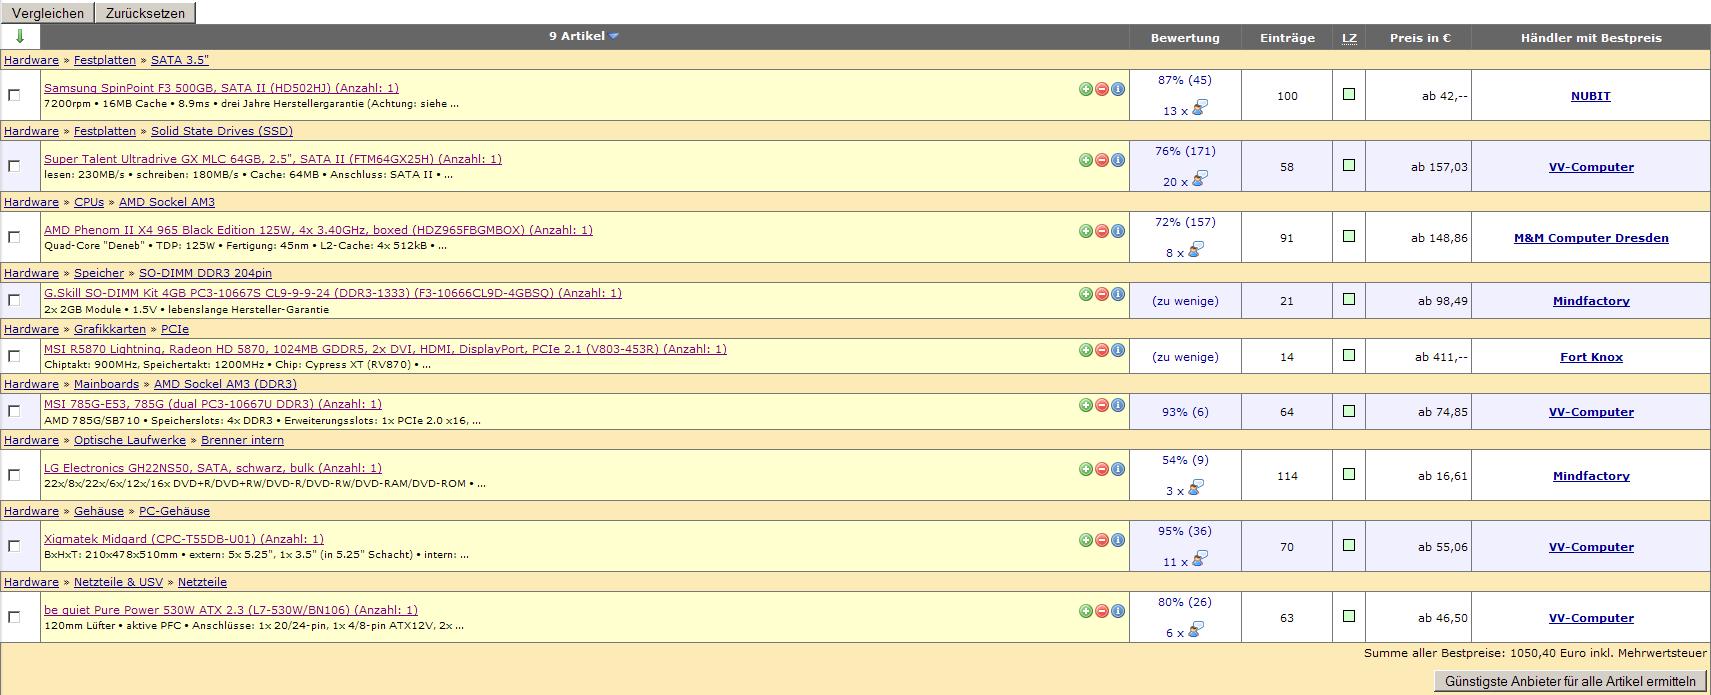Click red minus icon for LG Electronics GH22NS50

tap(1102, 469)
